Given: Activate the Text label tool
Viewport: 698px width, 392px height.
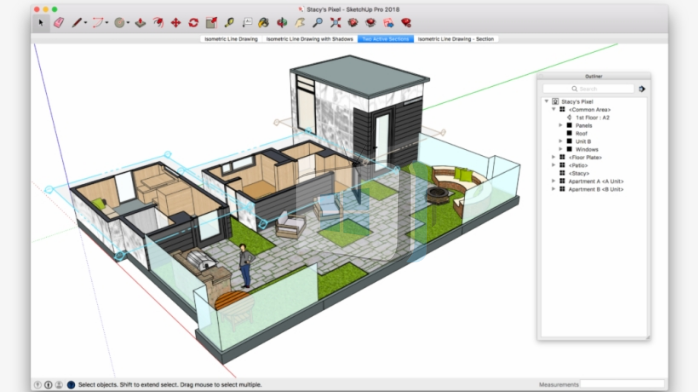Looking at the screenshot, I should (247, 23).
